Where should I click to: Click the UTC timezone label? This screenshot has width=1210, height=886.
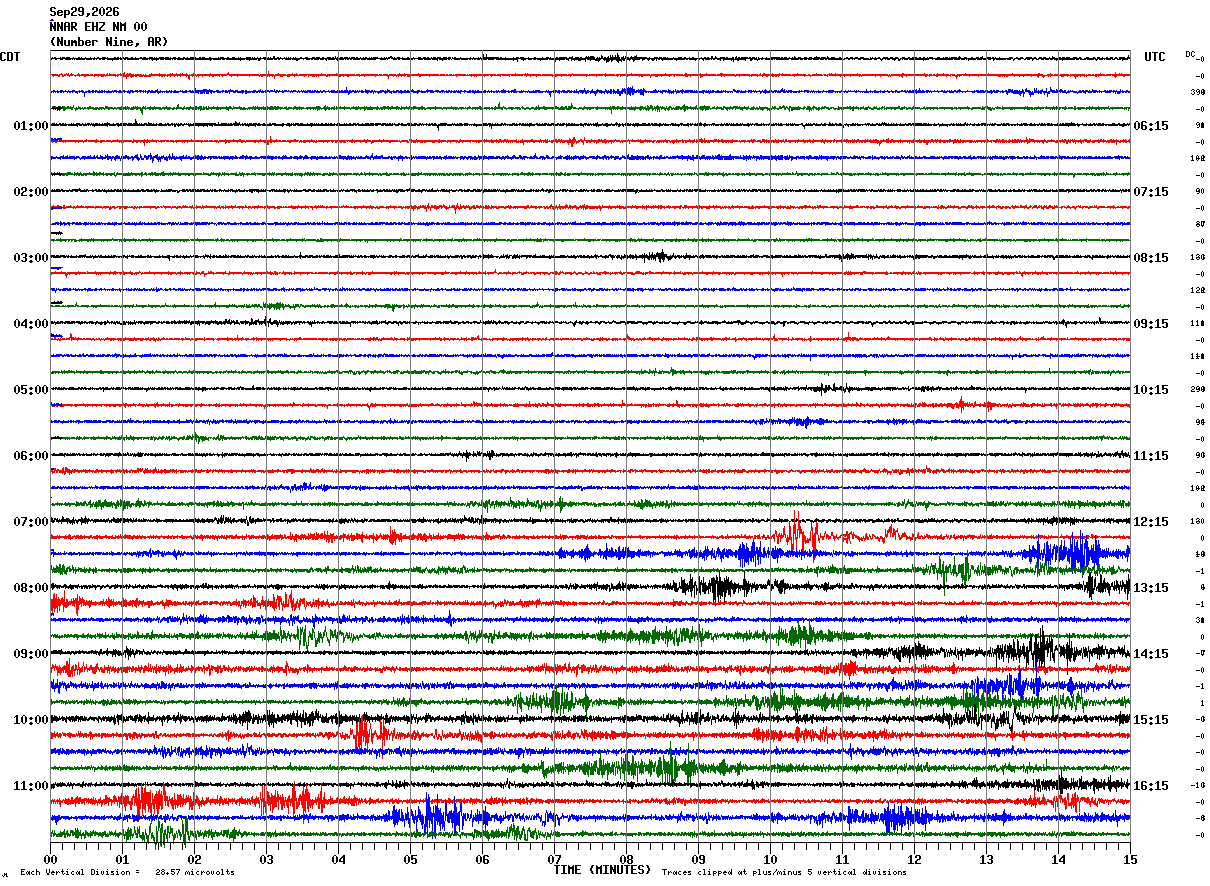click(x=1155, y=57)
